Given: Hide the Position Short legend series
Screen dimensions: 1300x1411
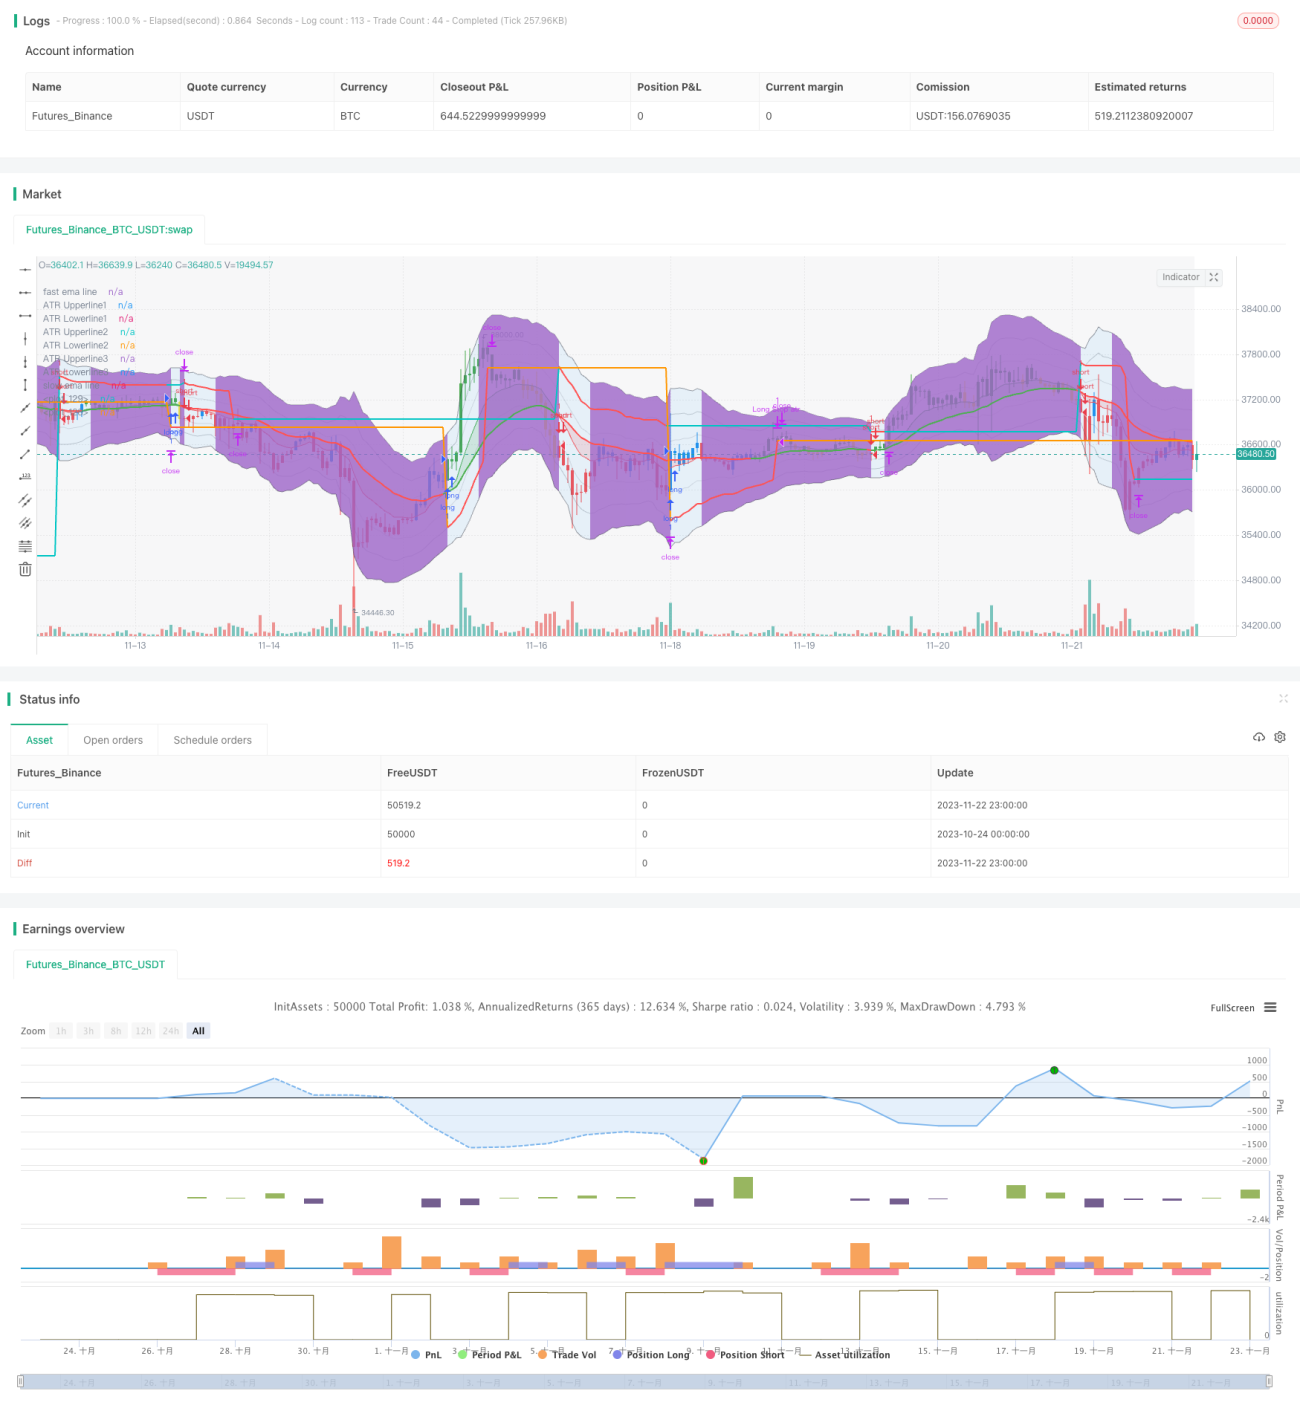Looking at the screenshot, I should (745, 1355).
